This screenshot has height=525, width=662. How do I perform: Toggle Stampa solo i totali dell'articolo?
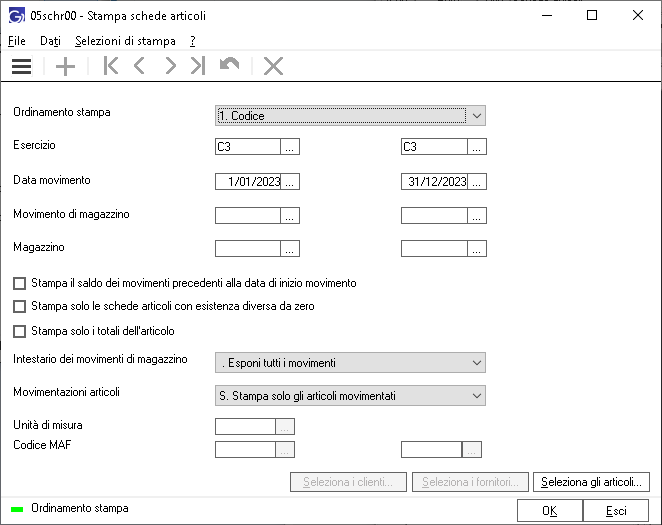[19, 331]
